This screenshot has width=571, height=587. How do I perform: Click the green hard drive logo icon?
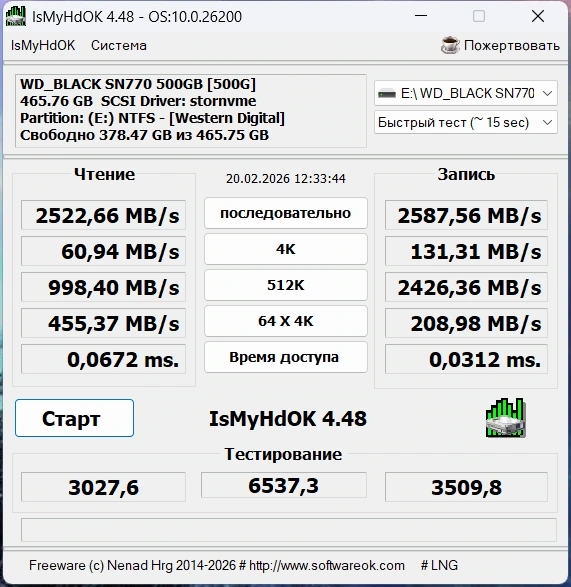(505, 418)
